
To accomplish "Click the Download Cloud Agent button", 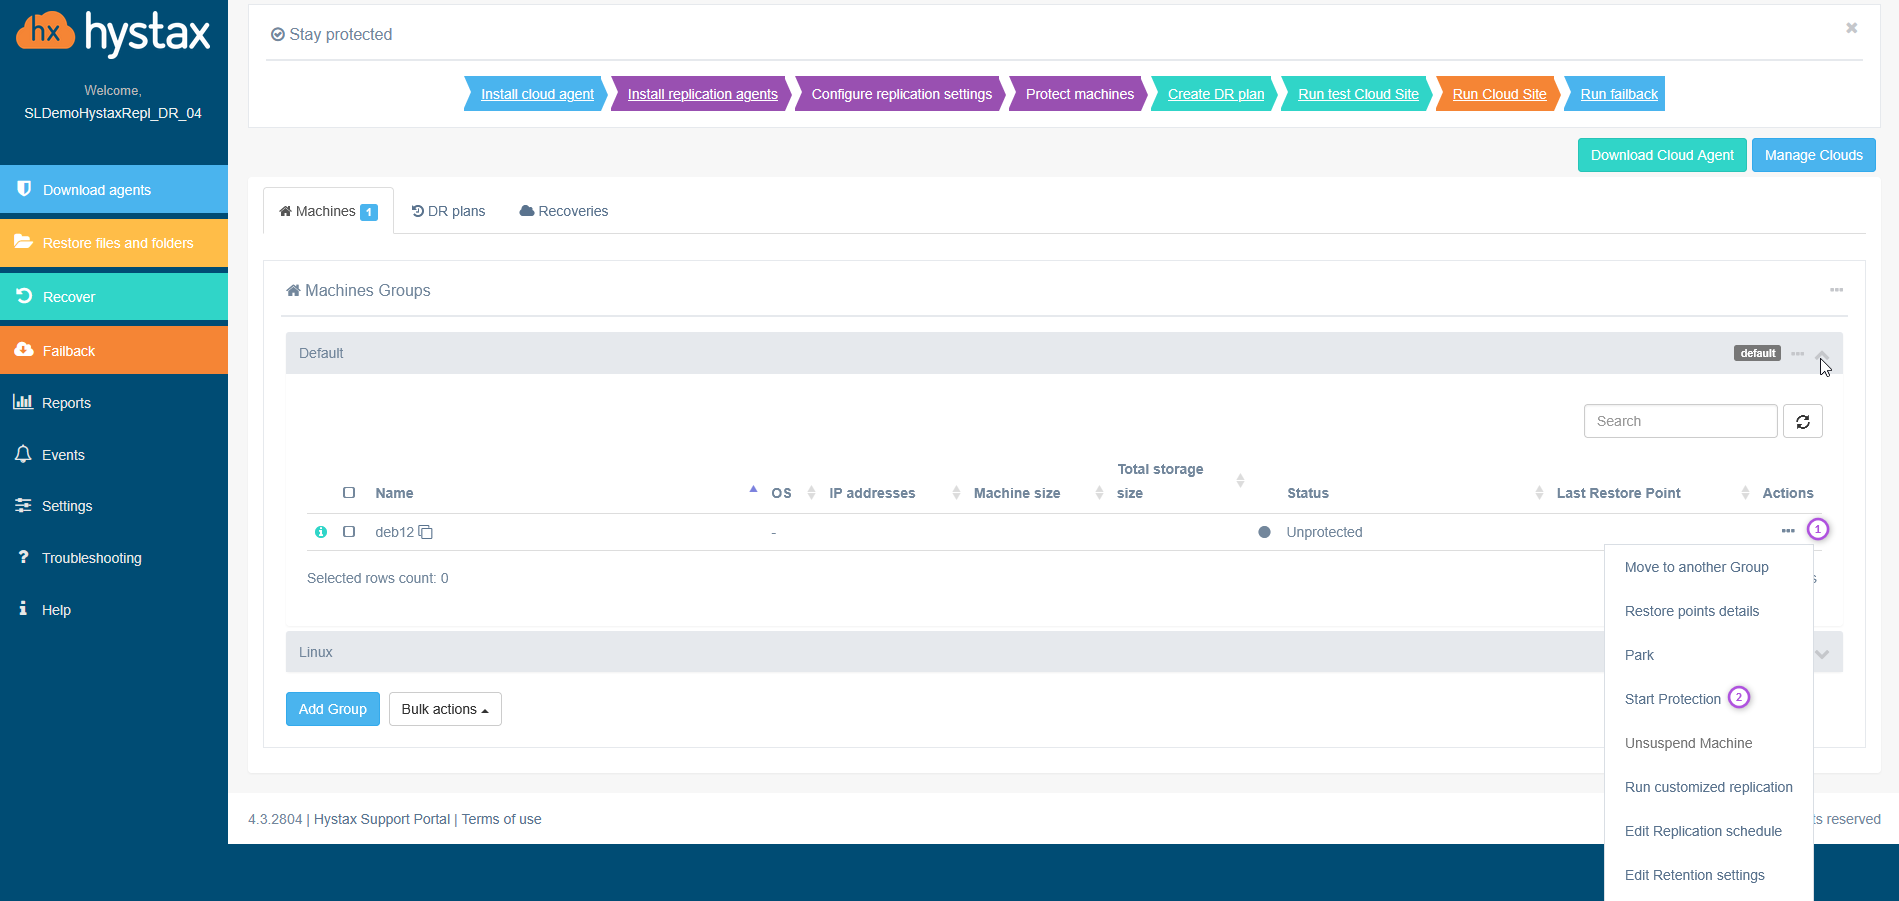I will pos(1661,155).
